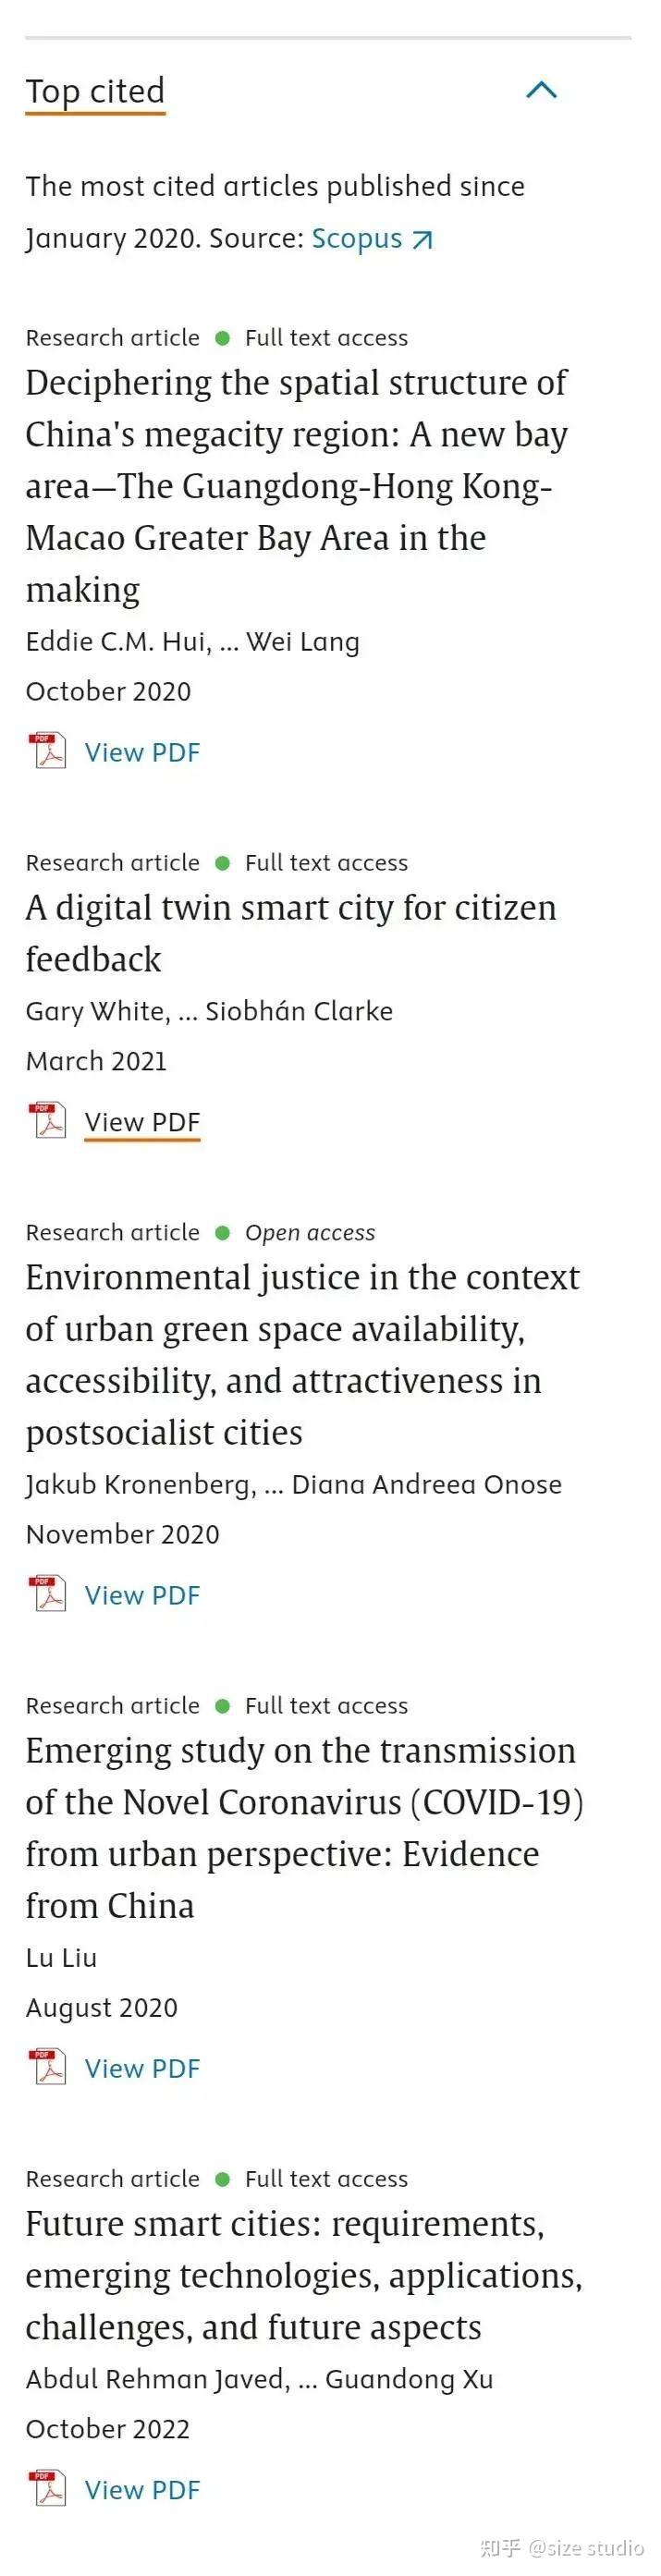This screenshot has width=661, height=2576.
Task: Click green Open access status dot
Action: coord(223,1233)
